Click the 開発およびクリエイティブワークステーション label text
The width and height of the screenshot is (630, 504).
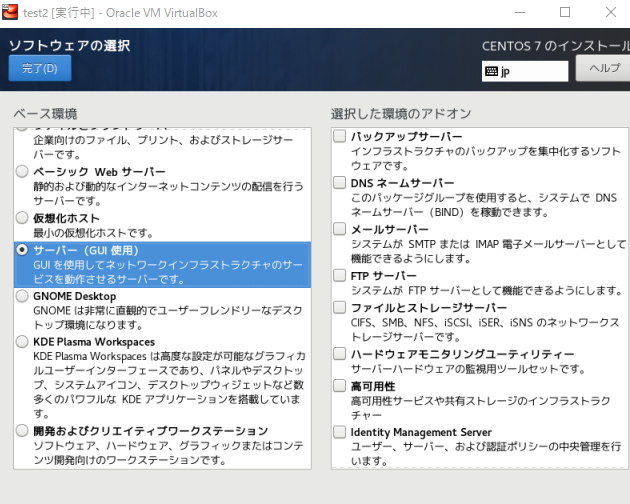tap(151, 431)
